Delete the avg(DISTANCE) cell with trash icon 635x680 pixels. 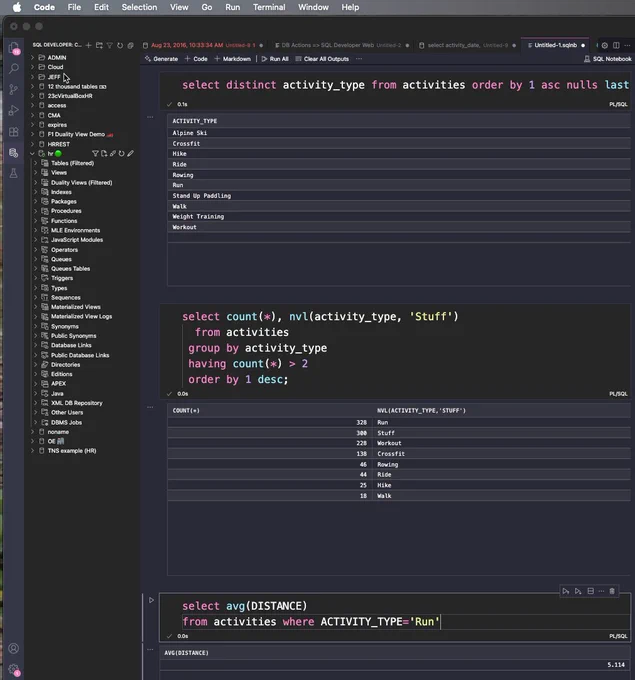[x=612, y=591]
